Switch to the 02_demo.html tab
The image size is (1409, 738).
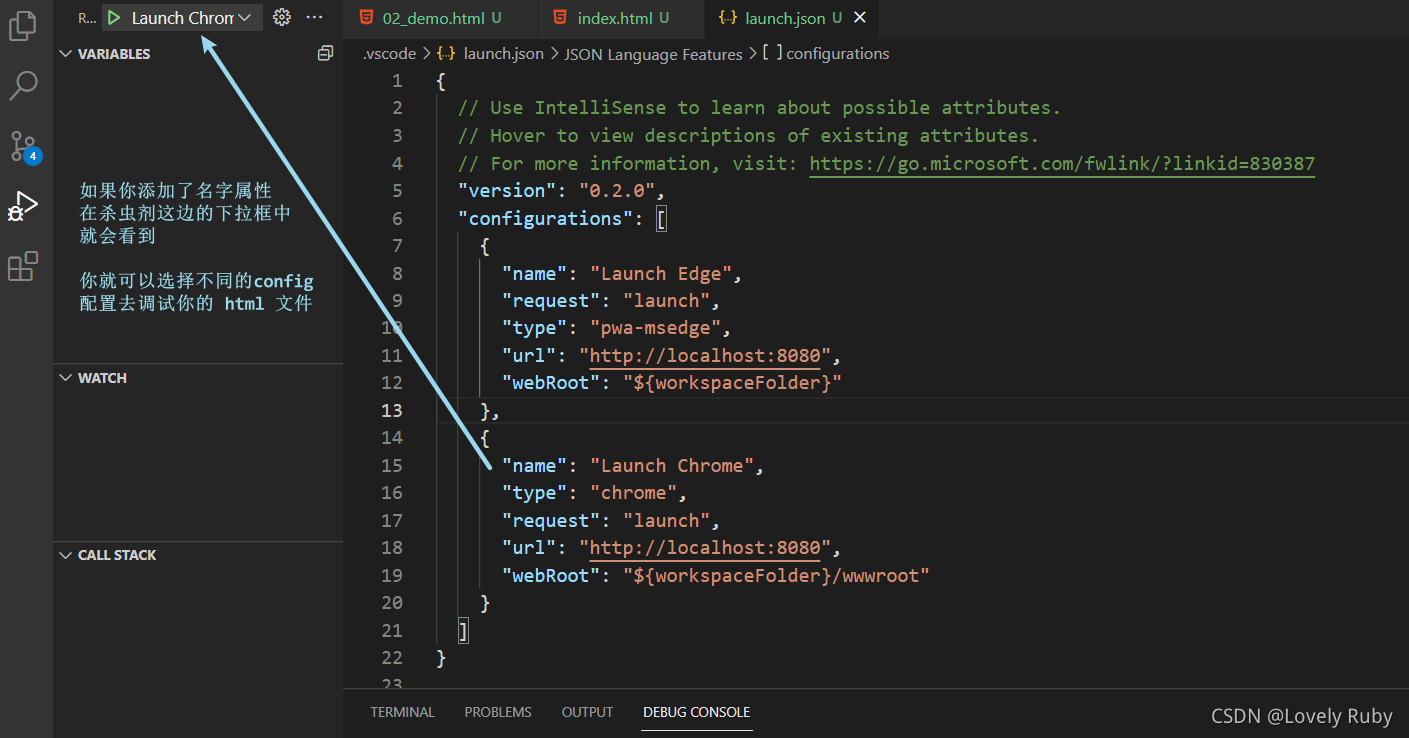[x=442, y=18]
